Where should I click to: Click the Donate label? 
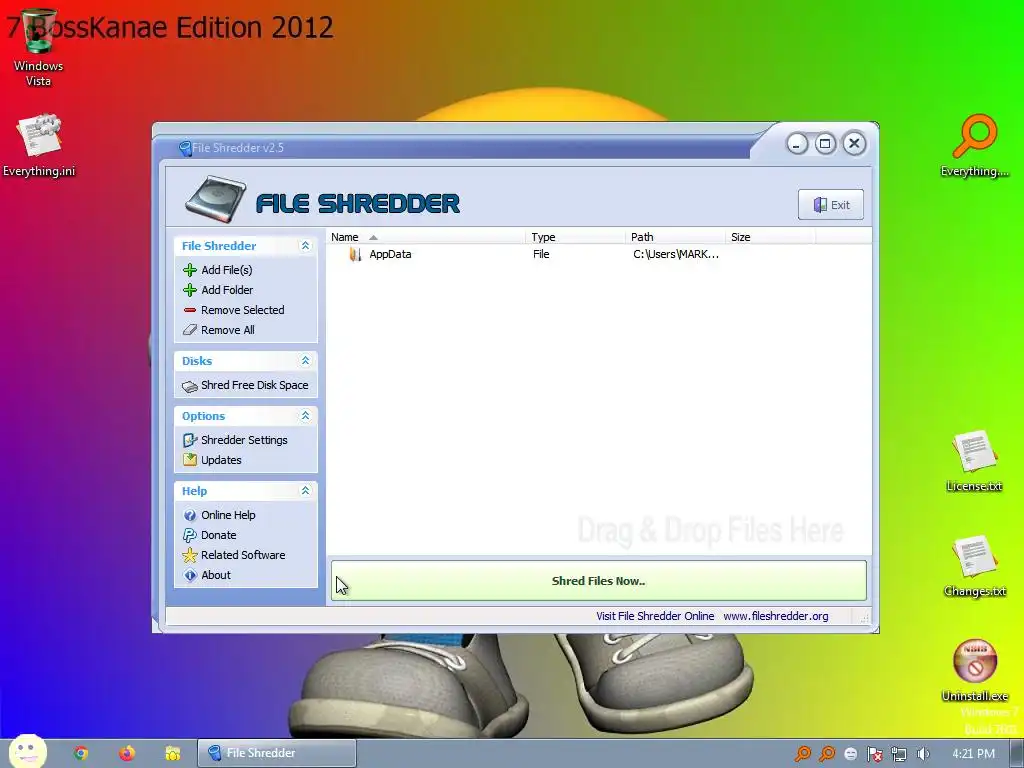click(x=219, y=535)
